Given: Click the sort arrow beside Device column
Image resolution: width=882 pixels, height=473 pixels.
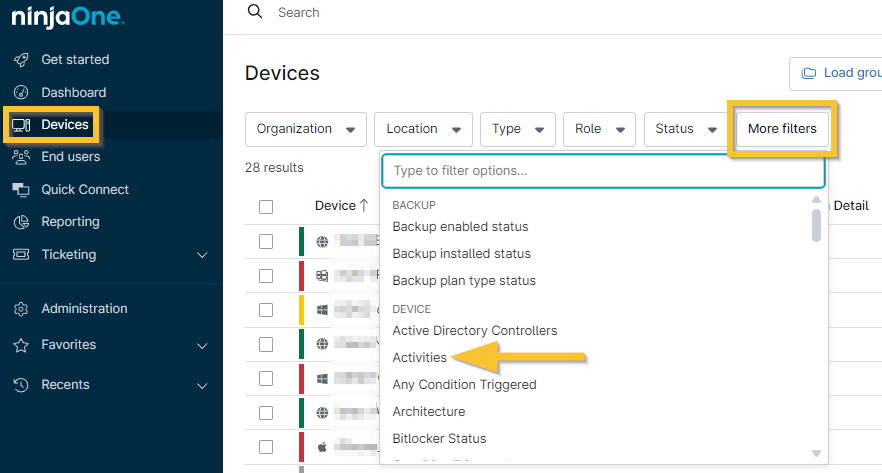Looking at the screenshot, I should pyautogui.click(x=364, y=205).
